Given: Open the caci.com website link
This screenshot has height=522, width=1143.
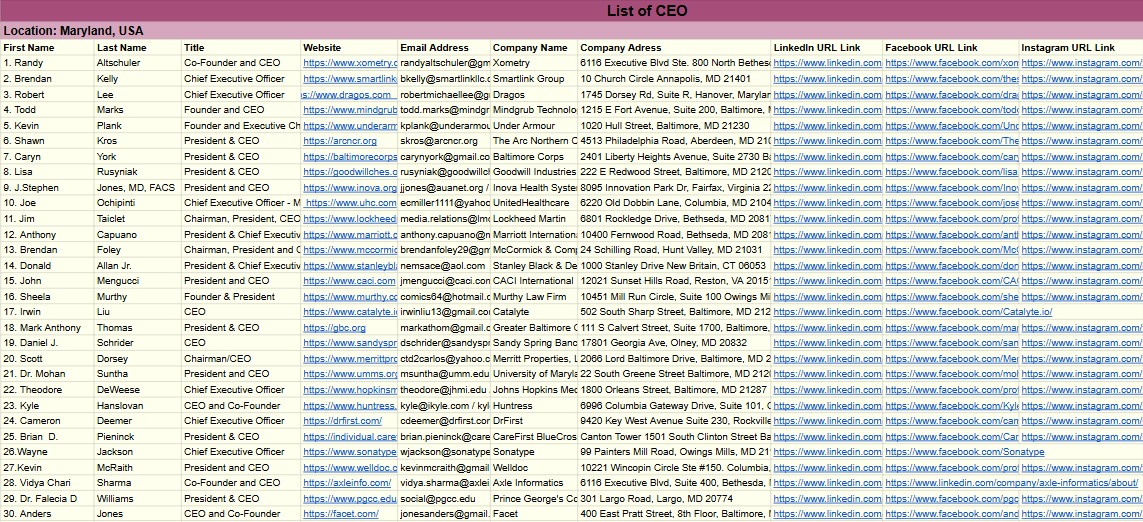Looking at the screenshot, I should pos(350,281).
